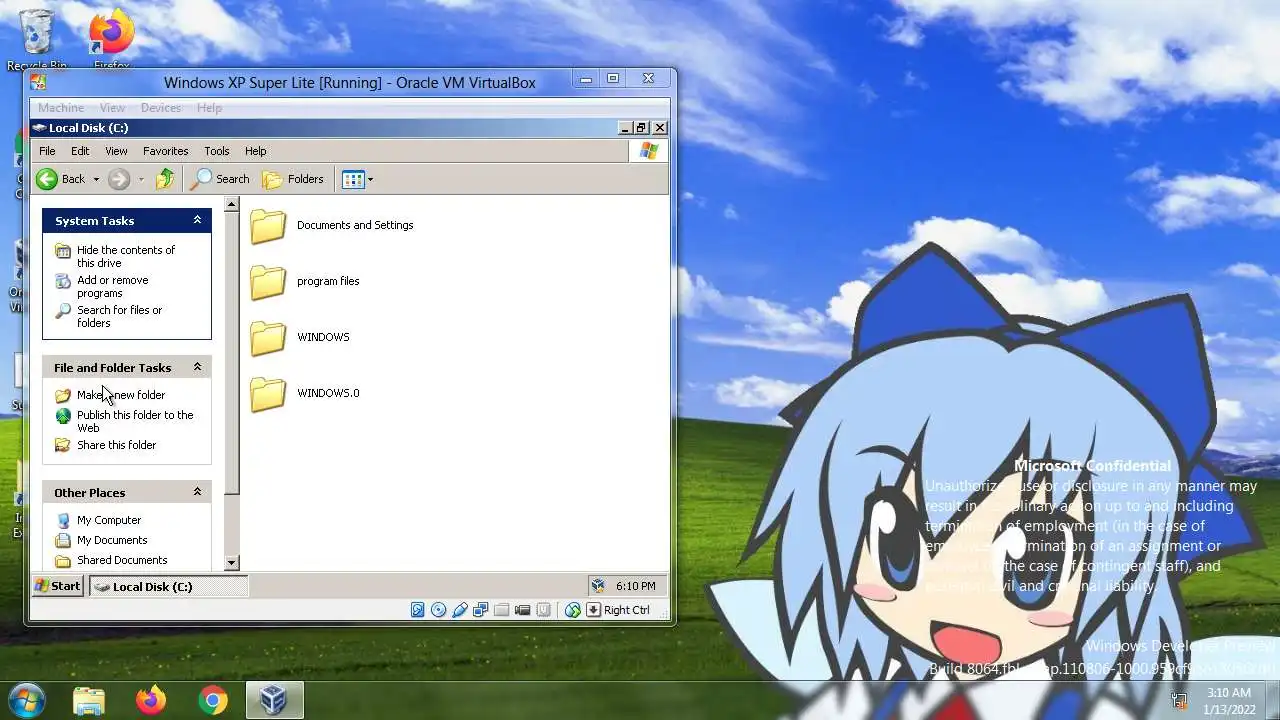Open the Windows 7 Start orb
Image resolution: width=1280 pixels, height=720 pixels.
[x=25, y=700]
